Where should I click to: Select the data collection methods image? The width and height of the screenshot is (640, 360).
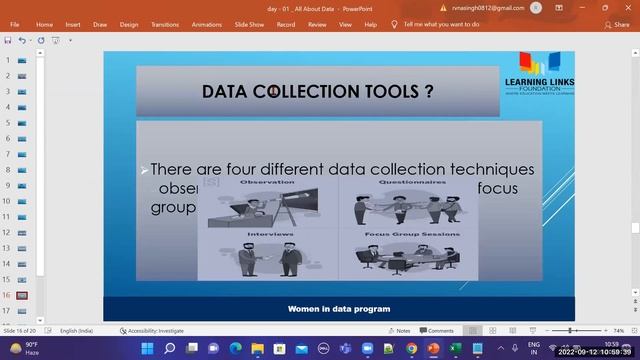tap(338, 229)
